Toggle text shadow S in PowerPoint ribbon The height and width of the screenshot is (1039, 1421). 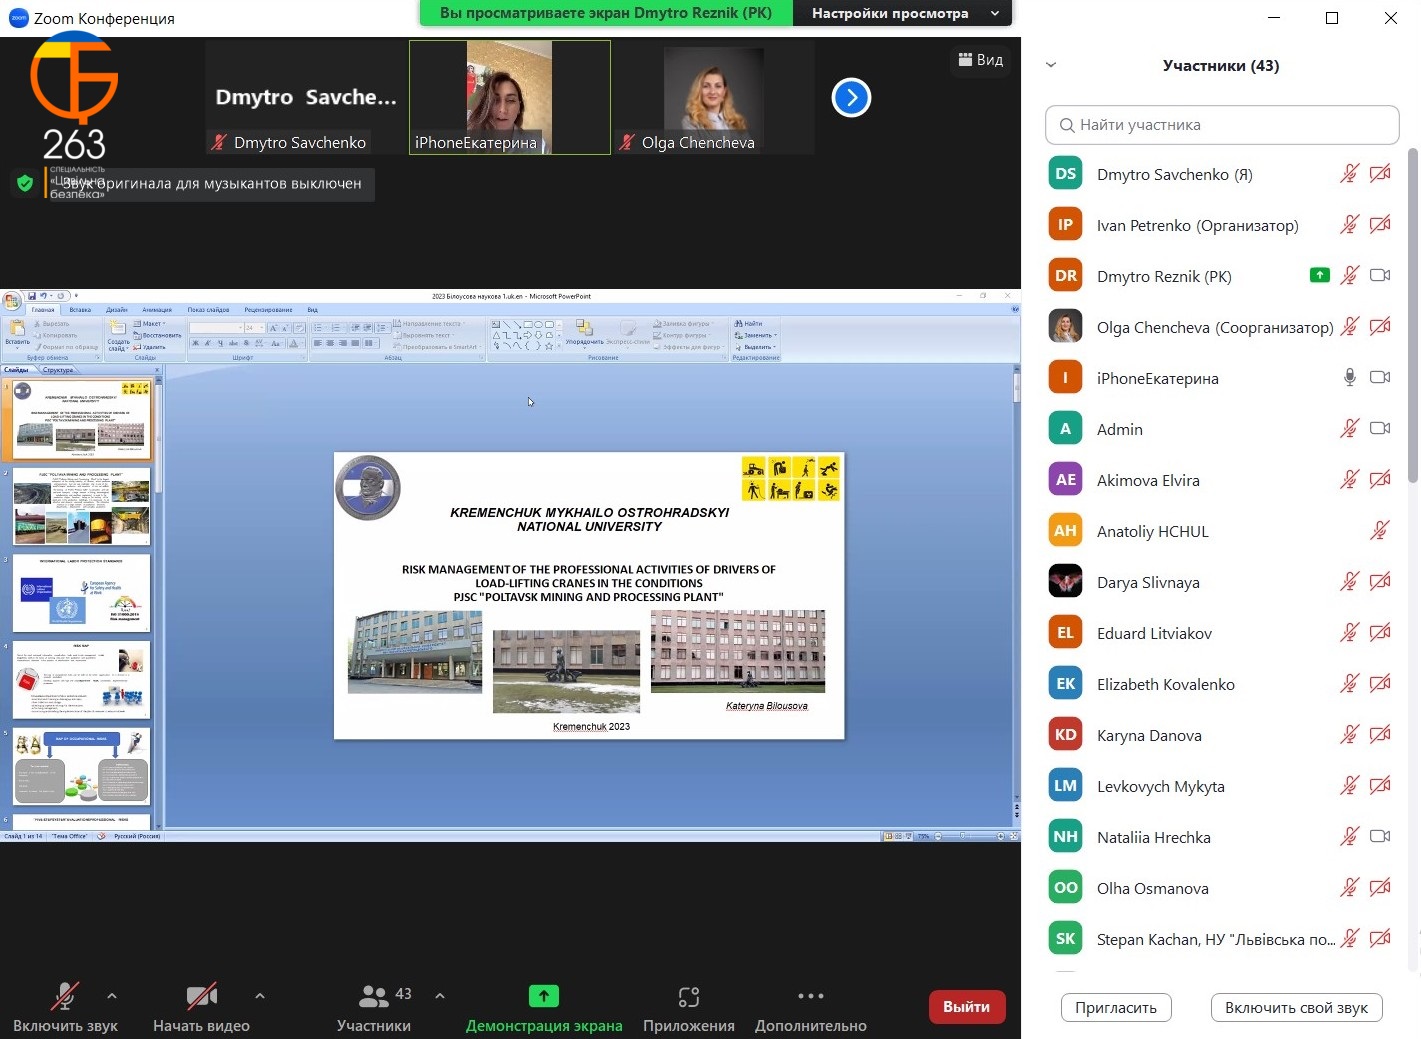(245, 343)
